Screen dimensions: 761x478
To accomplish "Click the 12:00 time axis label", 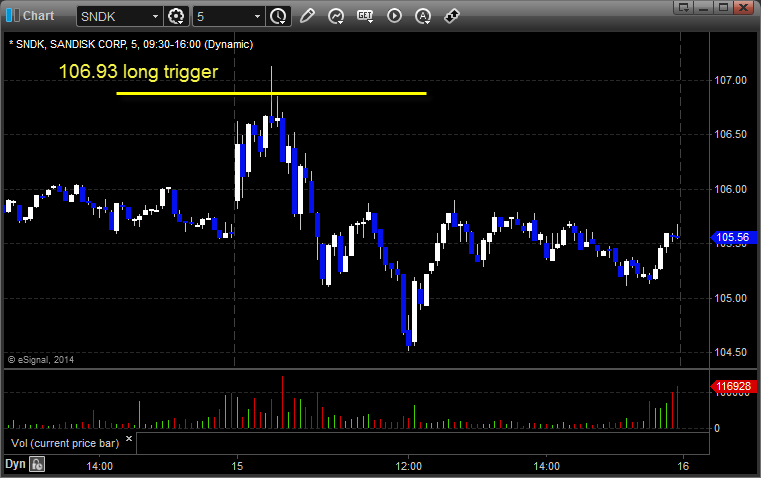I will [409, 466].
